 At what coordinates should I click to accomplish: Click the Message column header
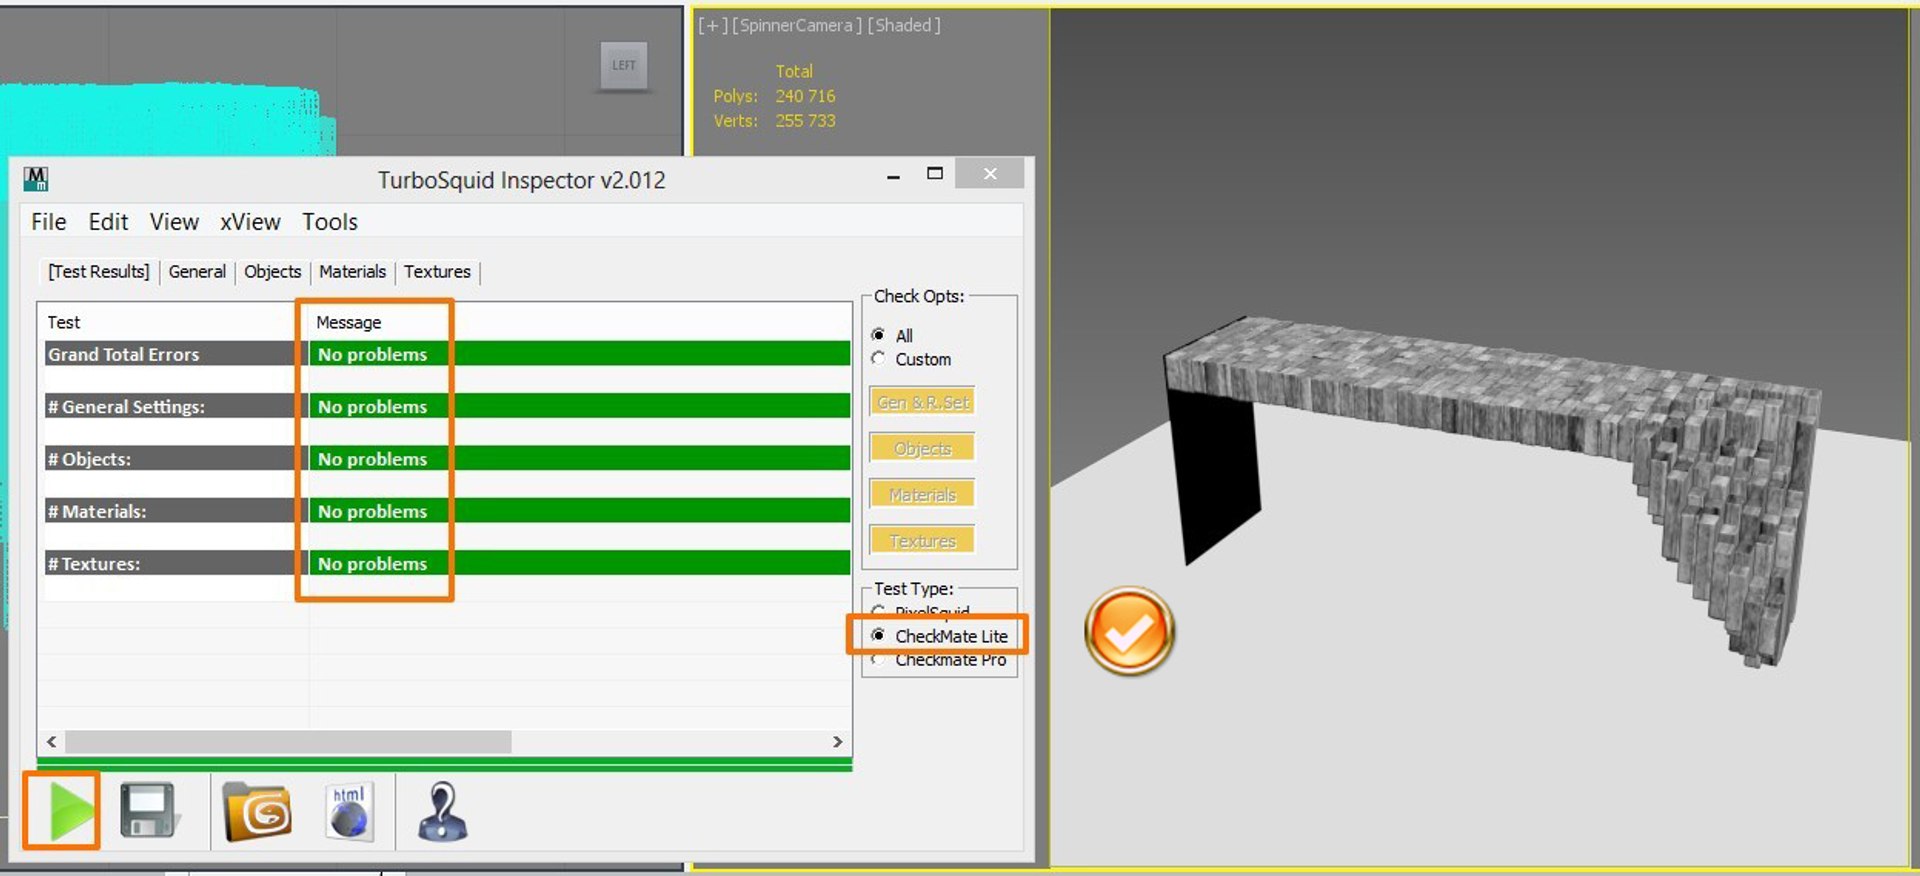pyautogui.click(x=348, y=322)
